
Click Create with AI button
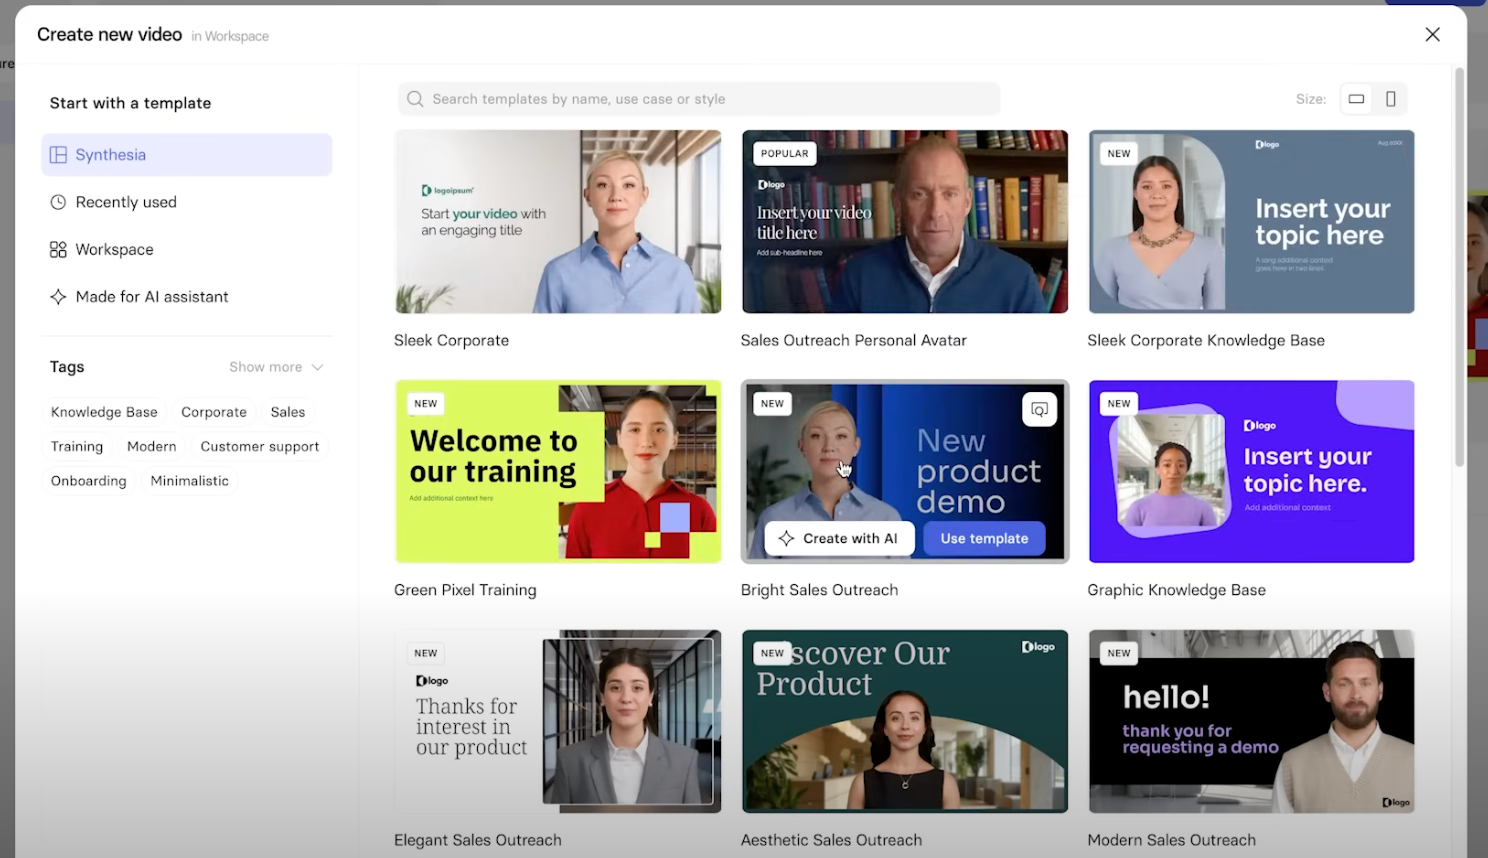840,538
